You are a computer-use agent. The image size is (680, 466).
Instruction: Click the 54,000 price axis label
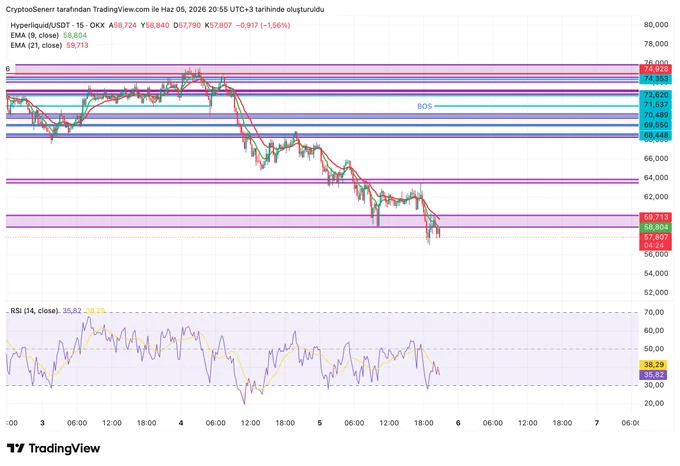click(656, 274)
